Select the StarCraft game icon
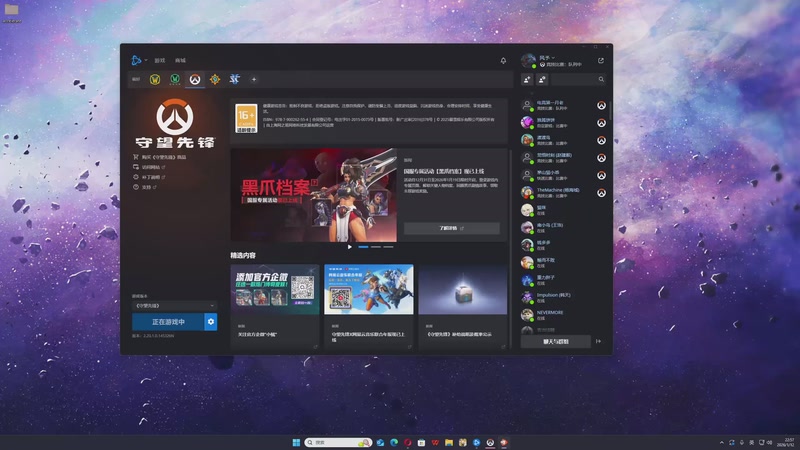 click(x=235, y=79)
